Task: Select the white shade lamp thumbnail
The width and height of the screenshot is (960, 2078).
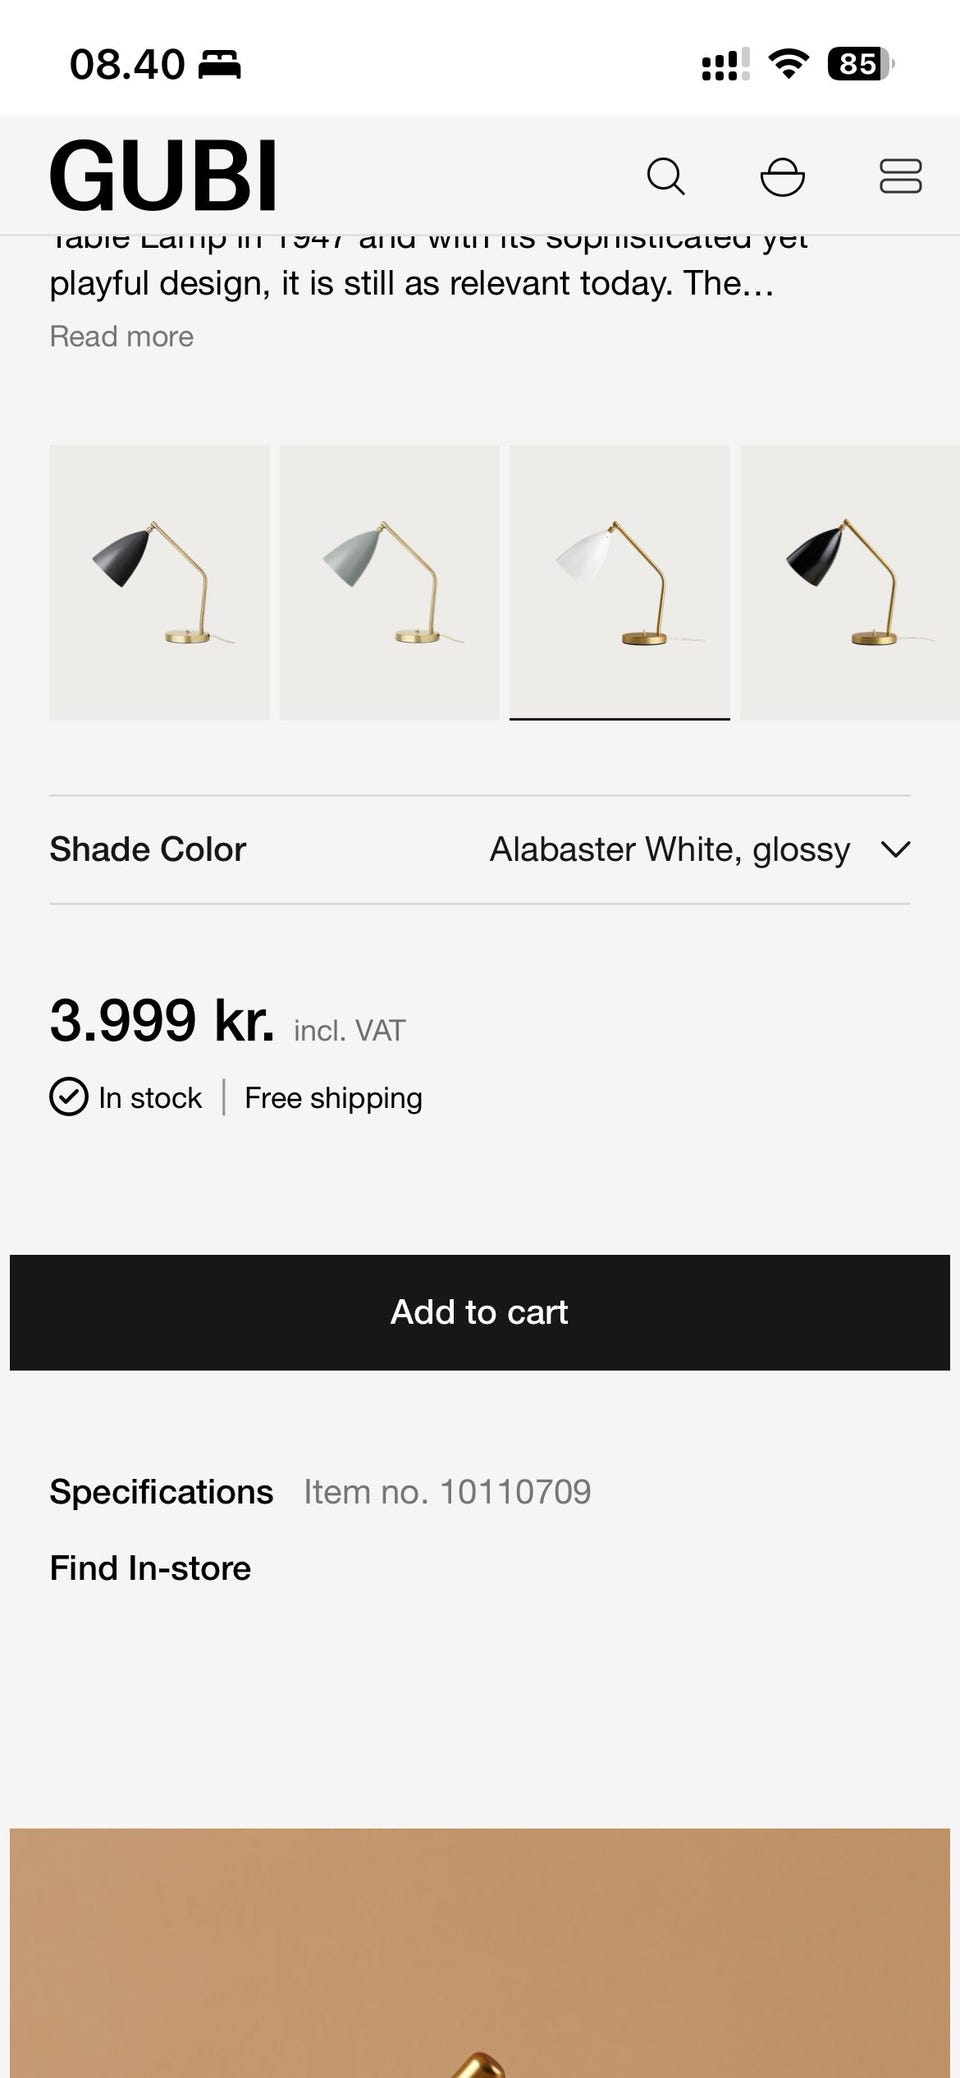Action: click(619, 582)
